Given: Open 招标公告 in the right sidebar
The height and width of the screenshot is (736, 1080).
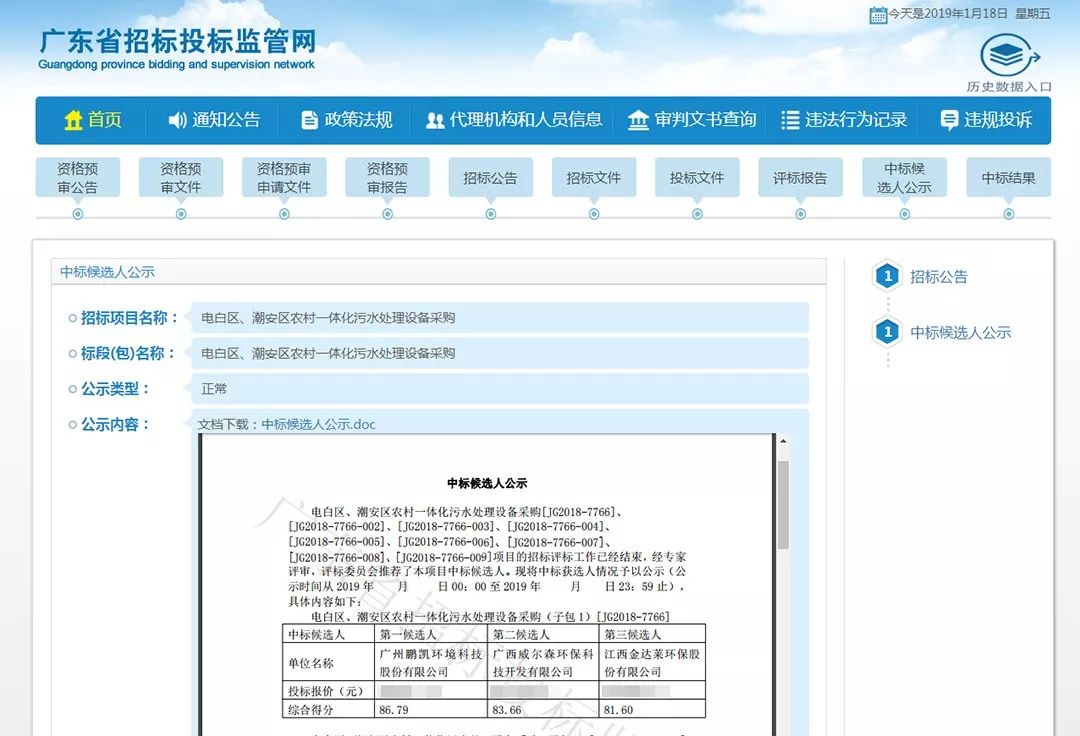Looking at the screenshot, I should (x=938, y=277).
